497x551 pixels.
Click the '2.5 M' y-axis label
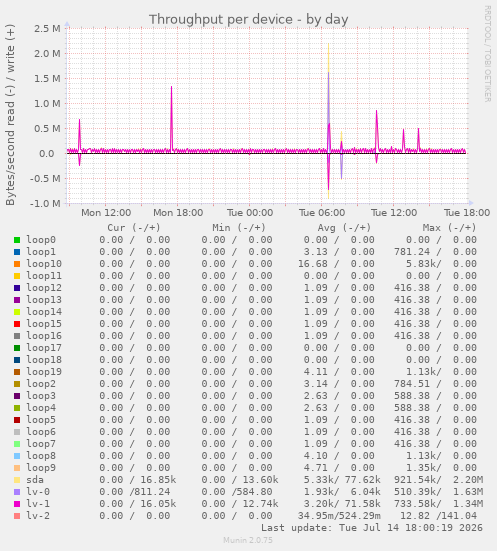point(47,28)
